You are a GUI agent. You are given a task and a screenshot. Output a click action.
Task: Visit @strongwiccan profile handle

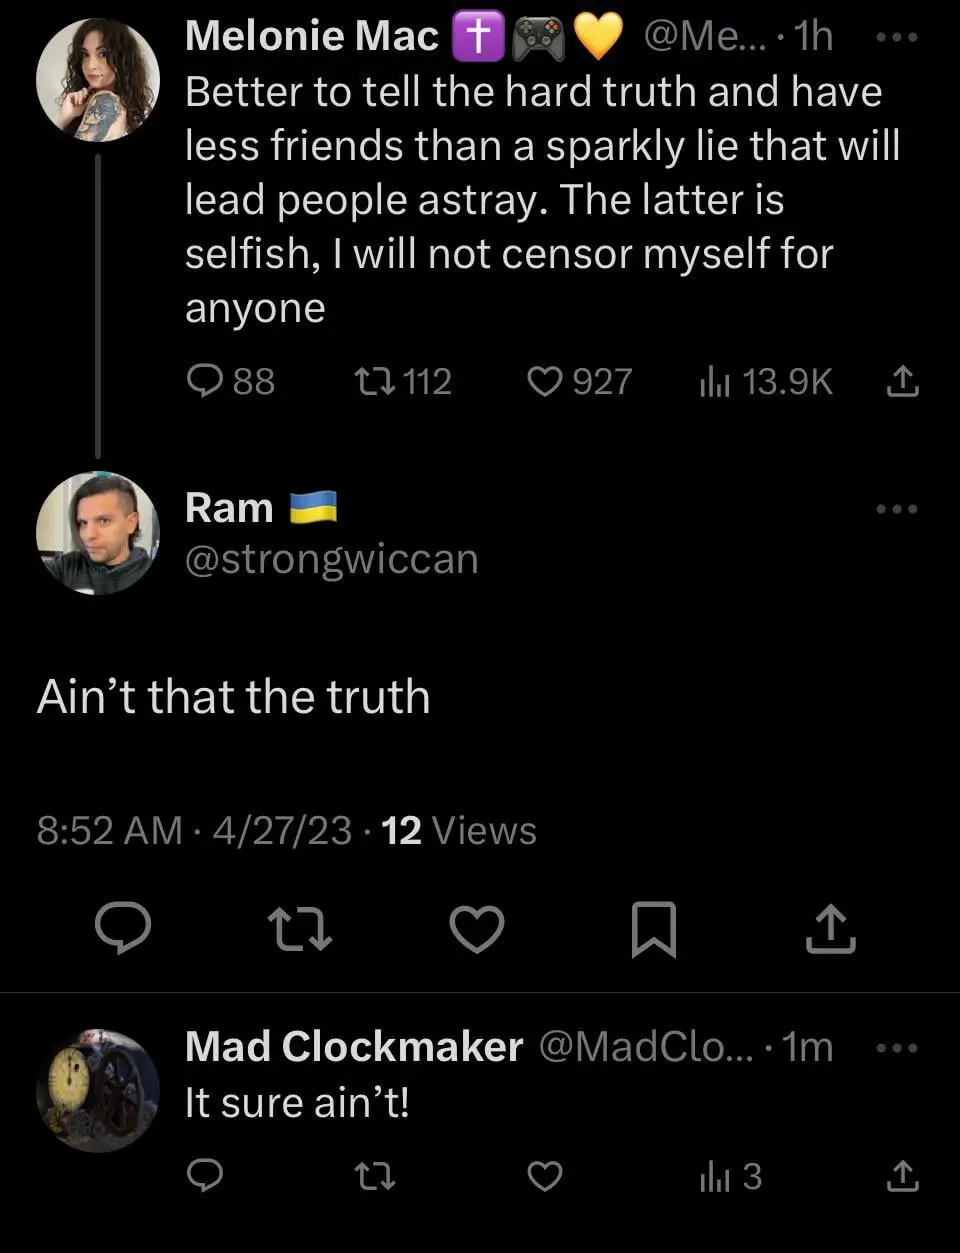coord(331,559)
